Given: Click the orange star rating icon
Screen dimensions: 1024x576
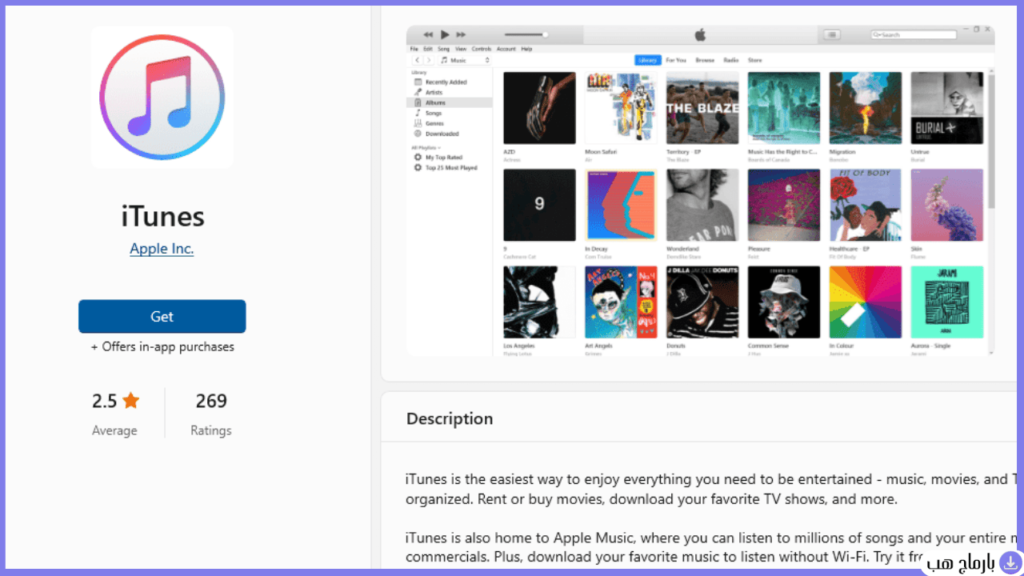Looking at the screenshot, I should 131,400.
